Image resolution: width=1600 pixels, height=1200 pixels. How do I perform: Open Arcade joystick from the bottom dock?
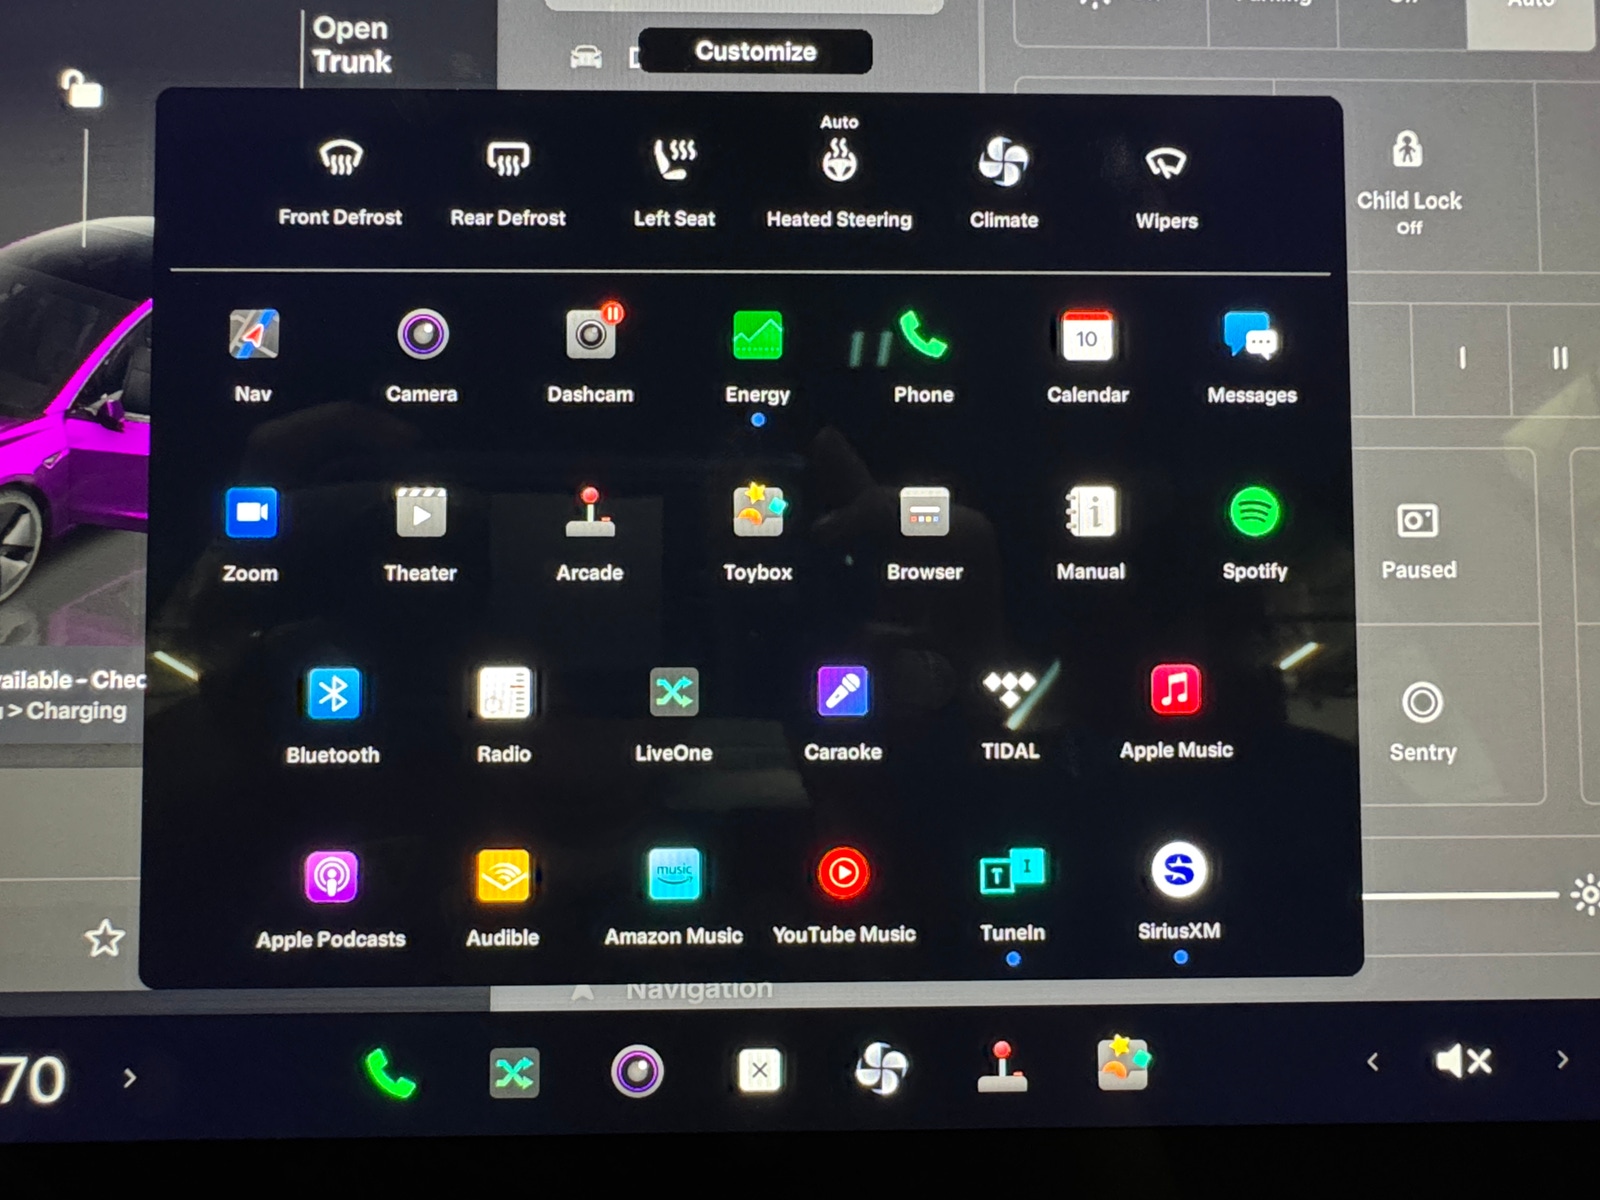click(x=1002, y=1067)
